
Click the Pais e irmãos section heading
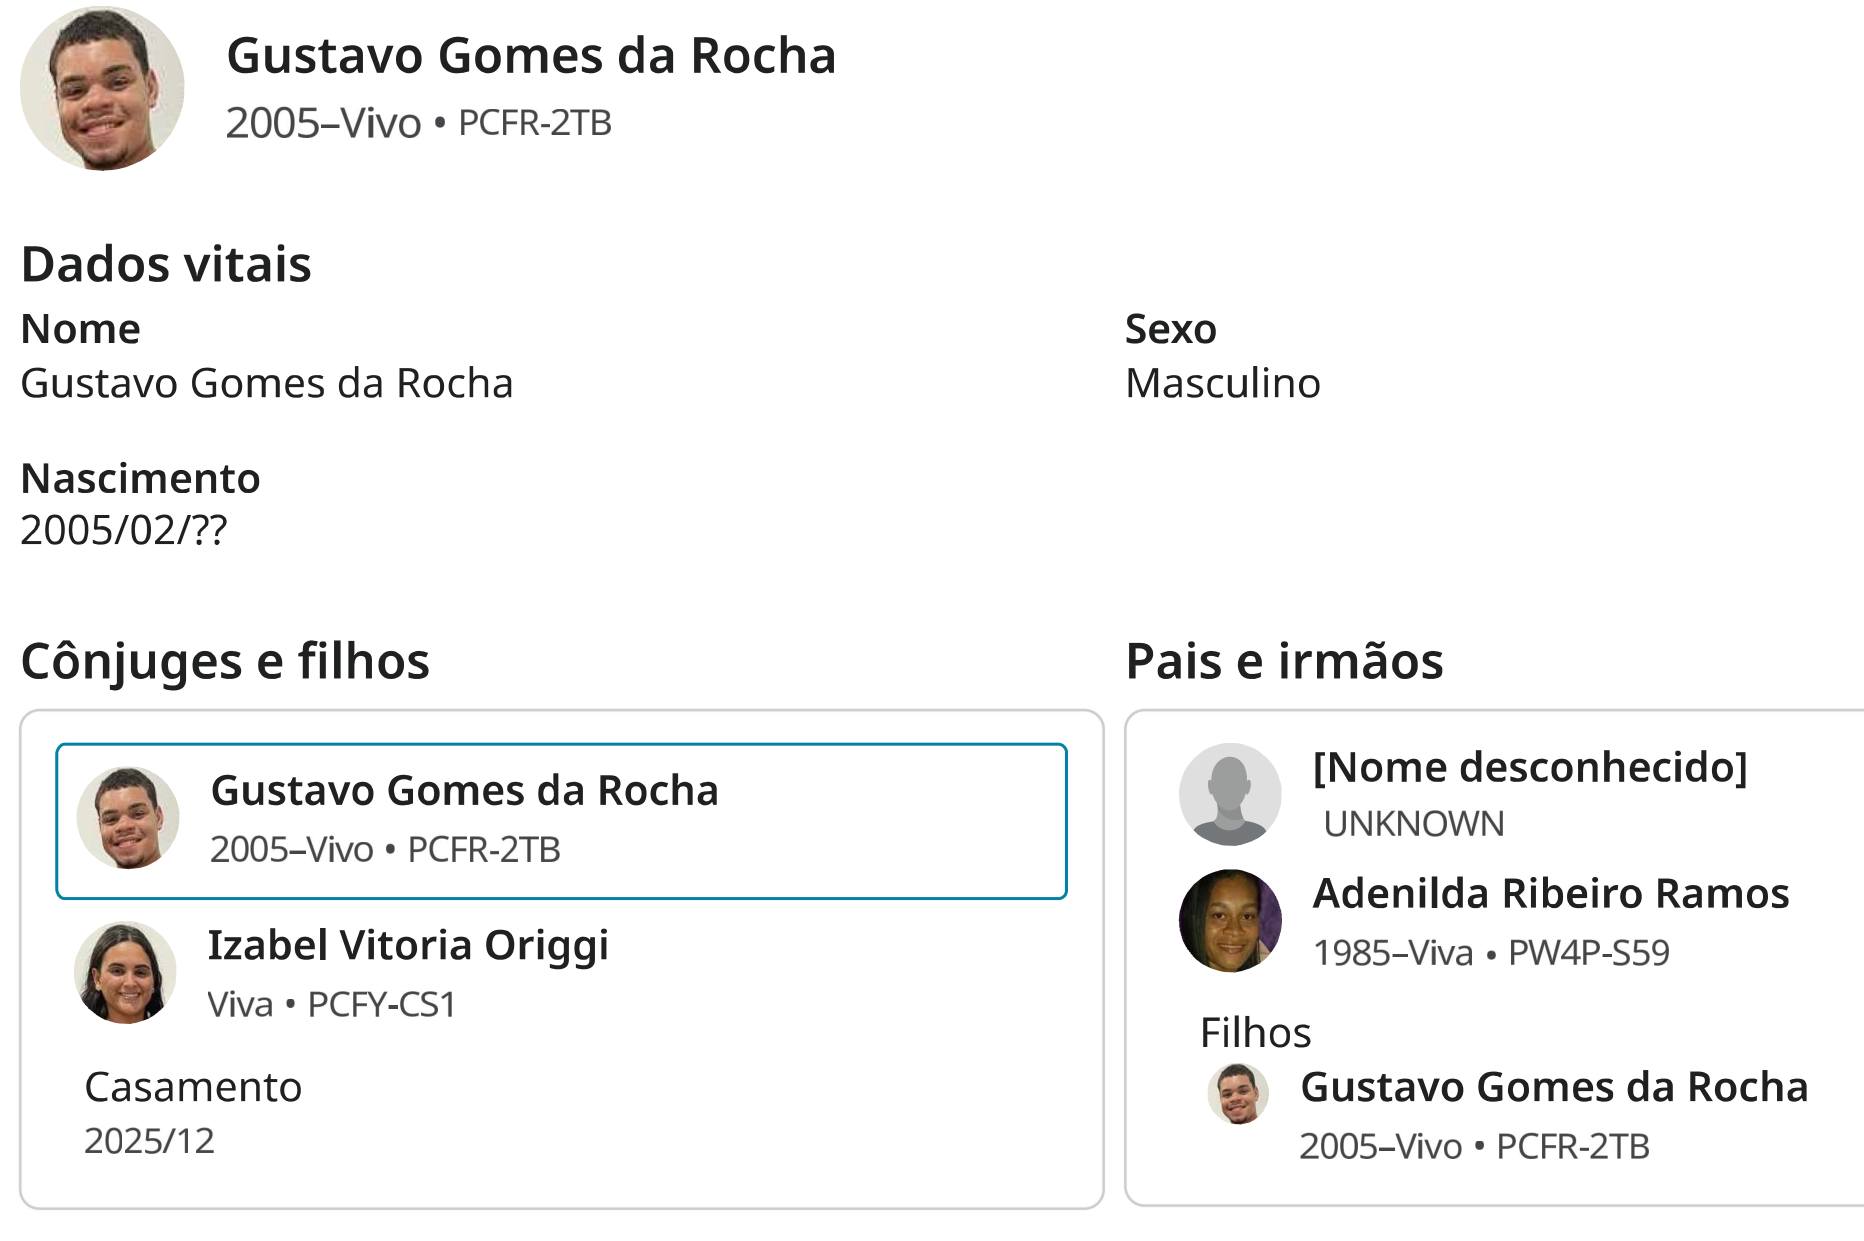click(x=1284, y=661)
